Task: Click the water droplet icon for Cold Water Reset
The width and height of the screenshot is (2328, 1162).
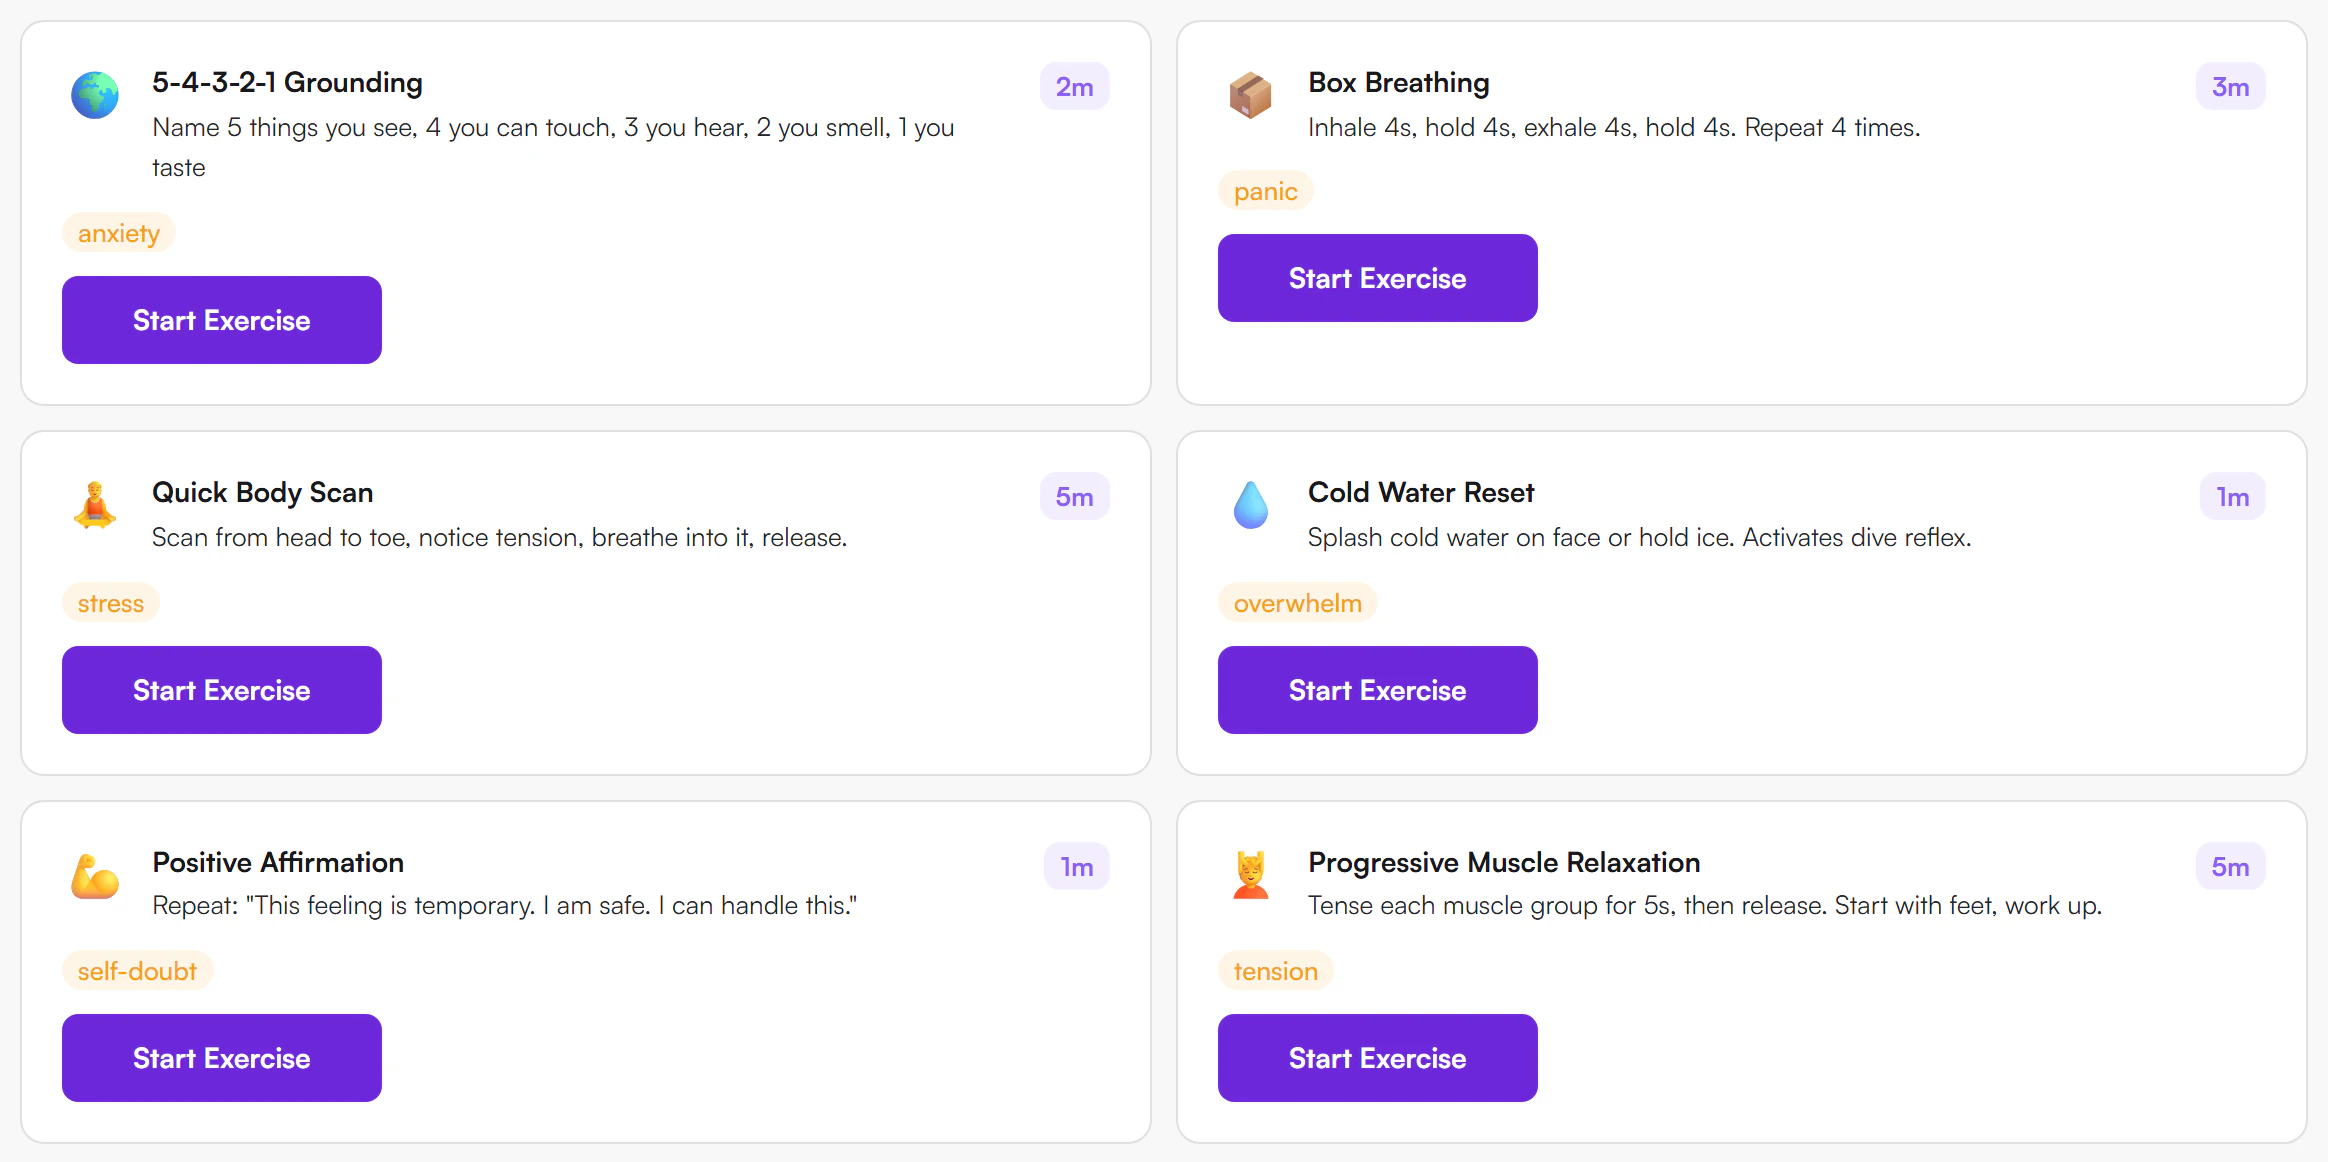Action: pyautogui.click(x=1250, y=505)
